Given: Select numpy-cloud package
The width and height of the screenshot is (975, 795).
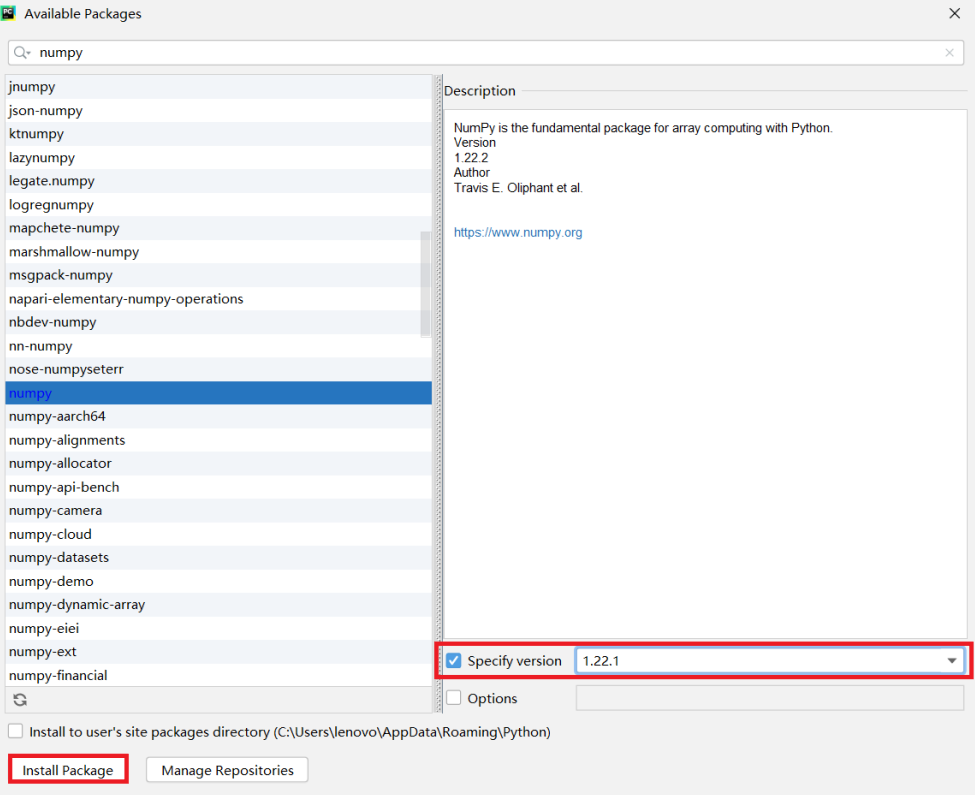Looking at the screenshot, I should click(x=218, y=534).
